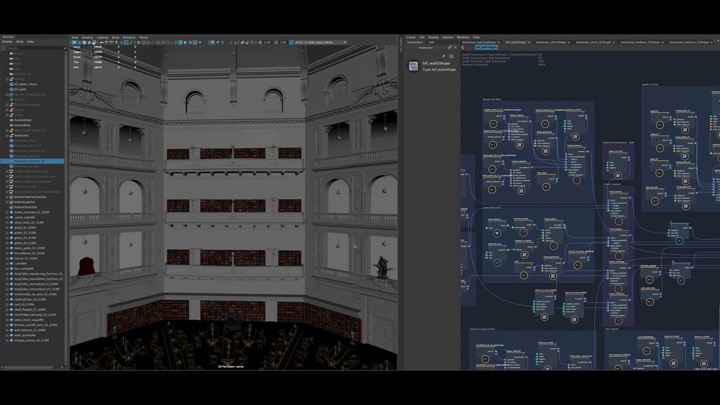The image size is (720, 405).
Task: Expand the globe_02_01RN node
Action: pos(7,233)
